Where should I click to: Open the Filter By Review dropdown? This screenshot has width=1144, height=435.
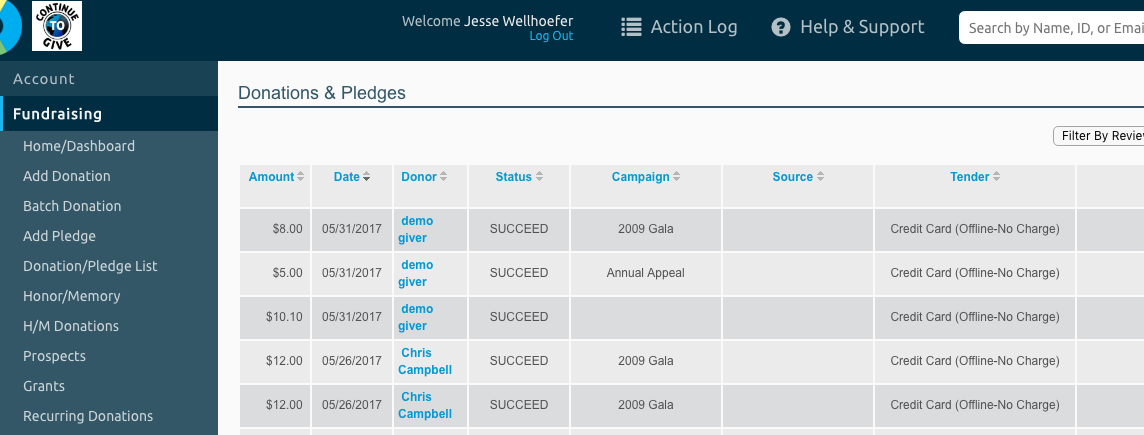point(1099,136)
